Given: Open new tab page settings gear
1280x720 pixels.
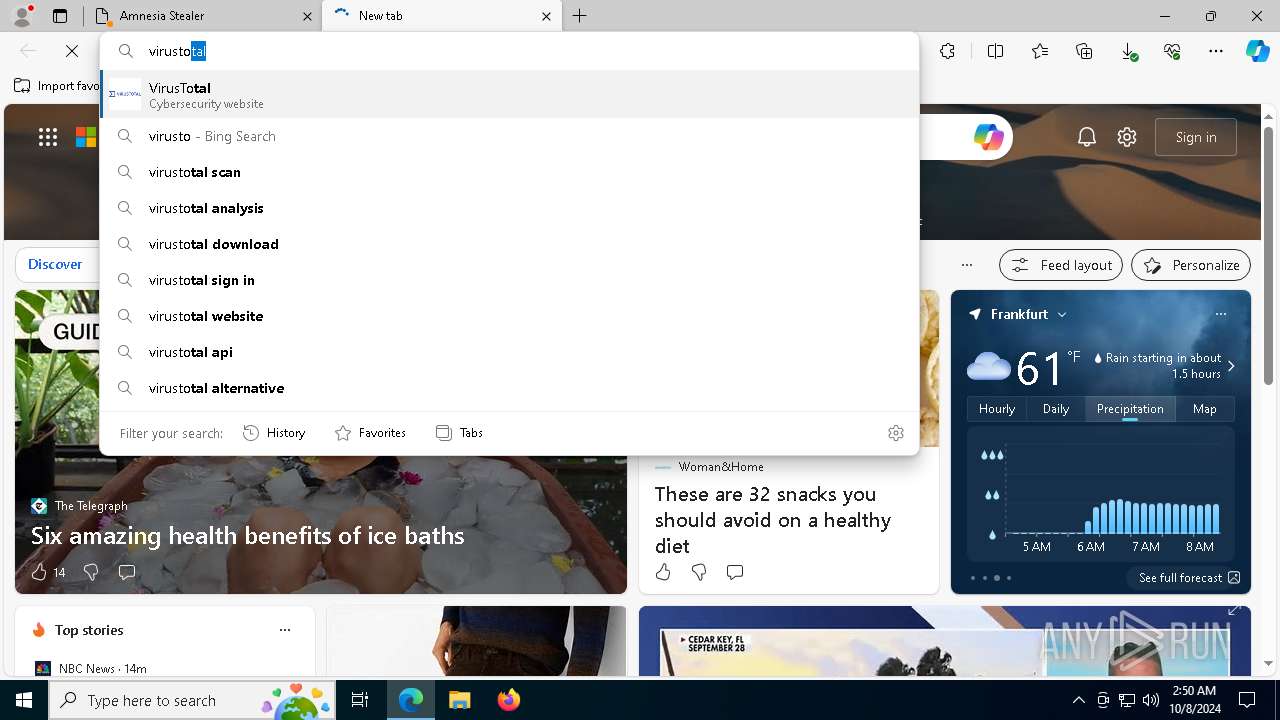Looking at the screenshot, I should coord(1127,137).
